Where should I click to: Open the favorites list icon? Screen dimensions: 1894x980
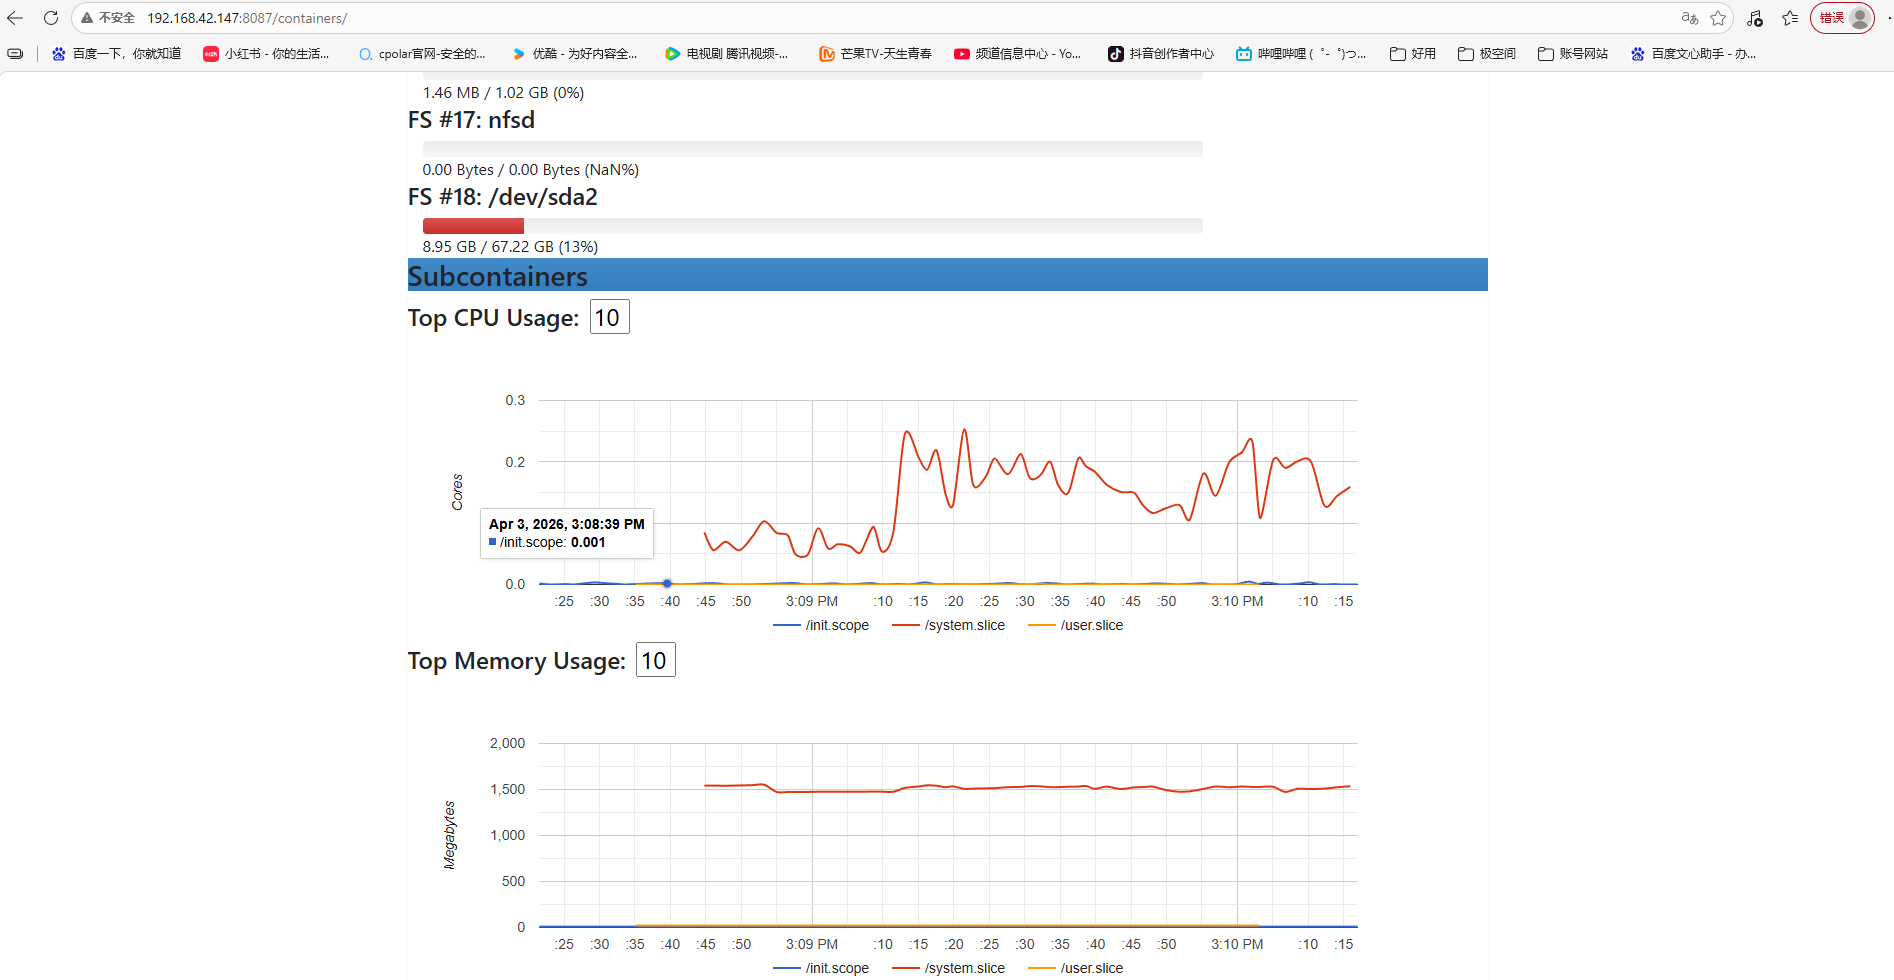click(x=1790, y=18)
